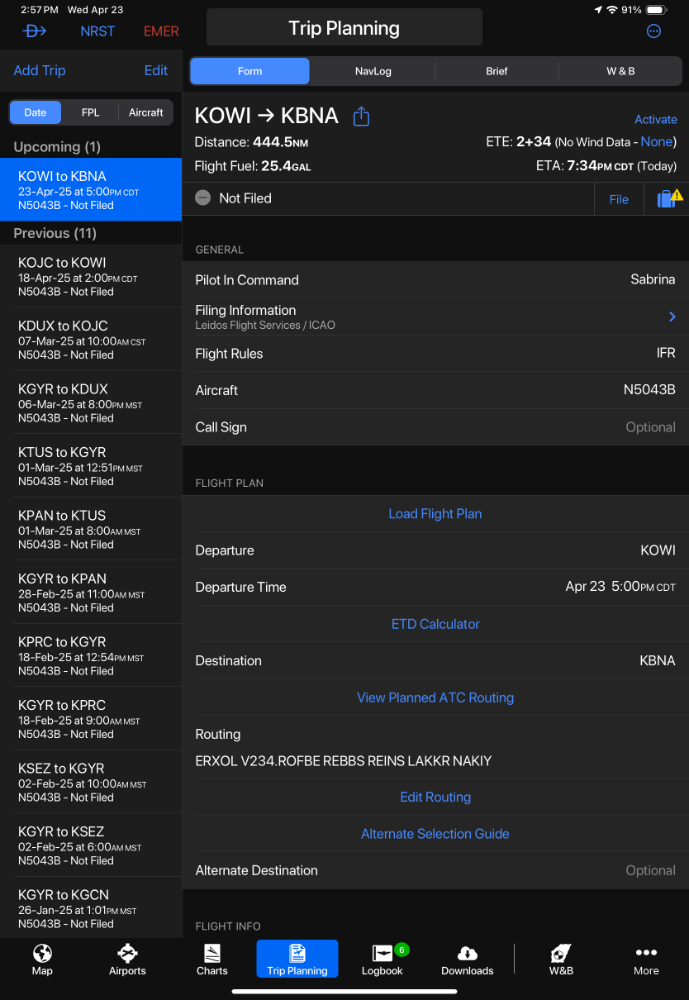Image resolution: width=689 pixels, height=1000 pixels.
Task: Open the Airports icon in bottom bar
Action: coord(127,953)
